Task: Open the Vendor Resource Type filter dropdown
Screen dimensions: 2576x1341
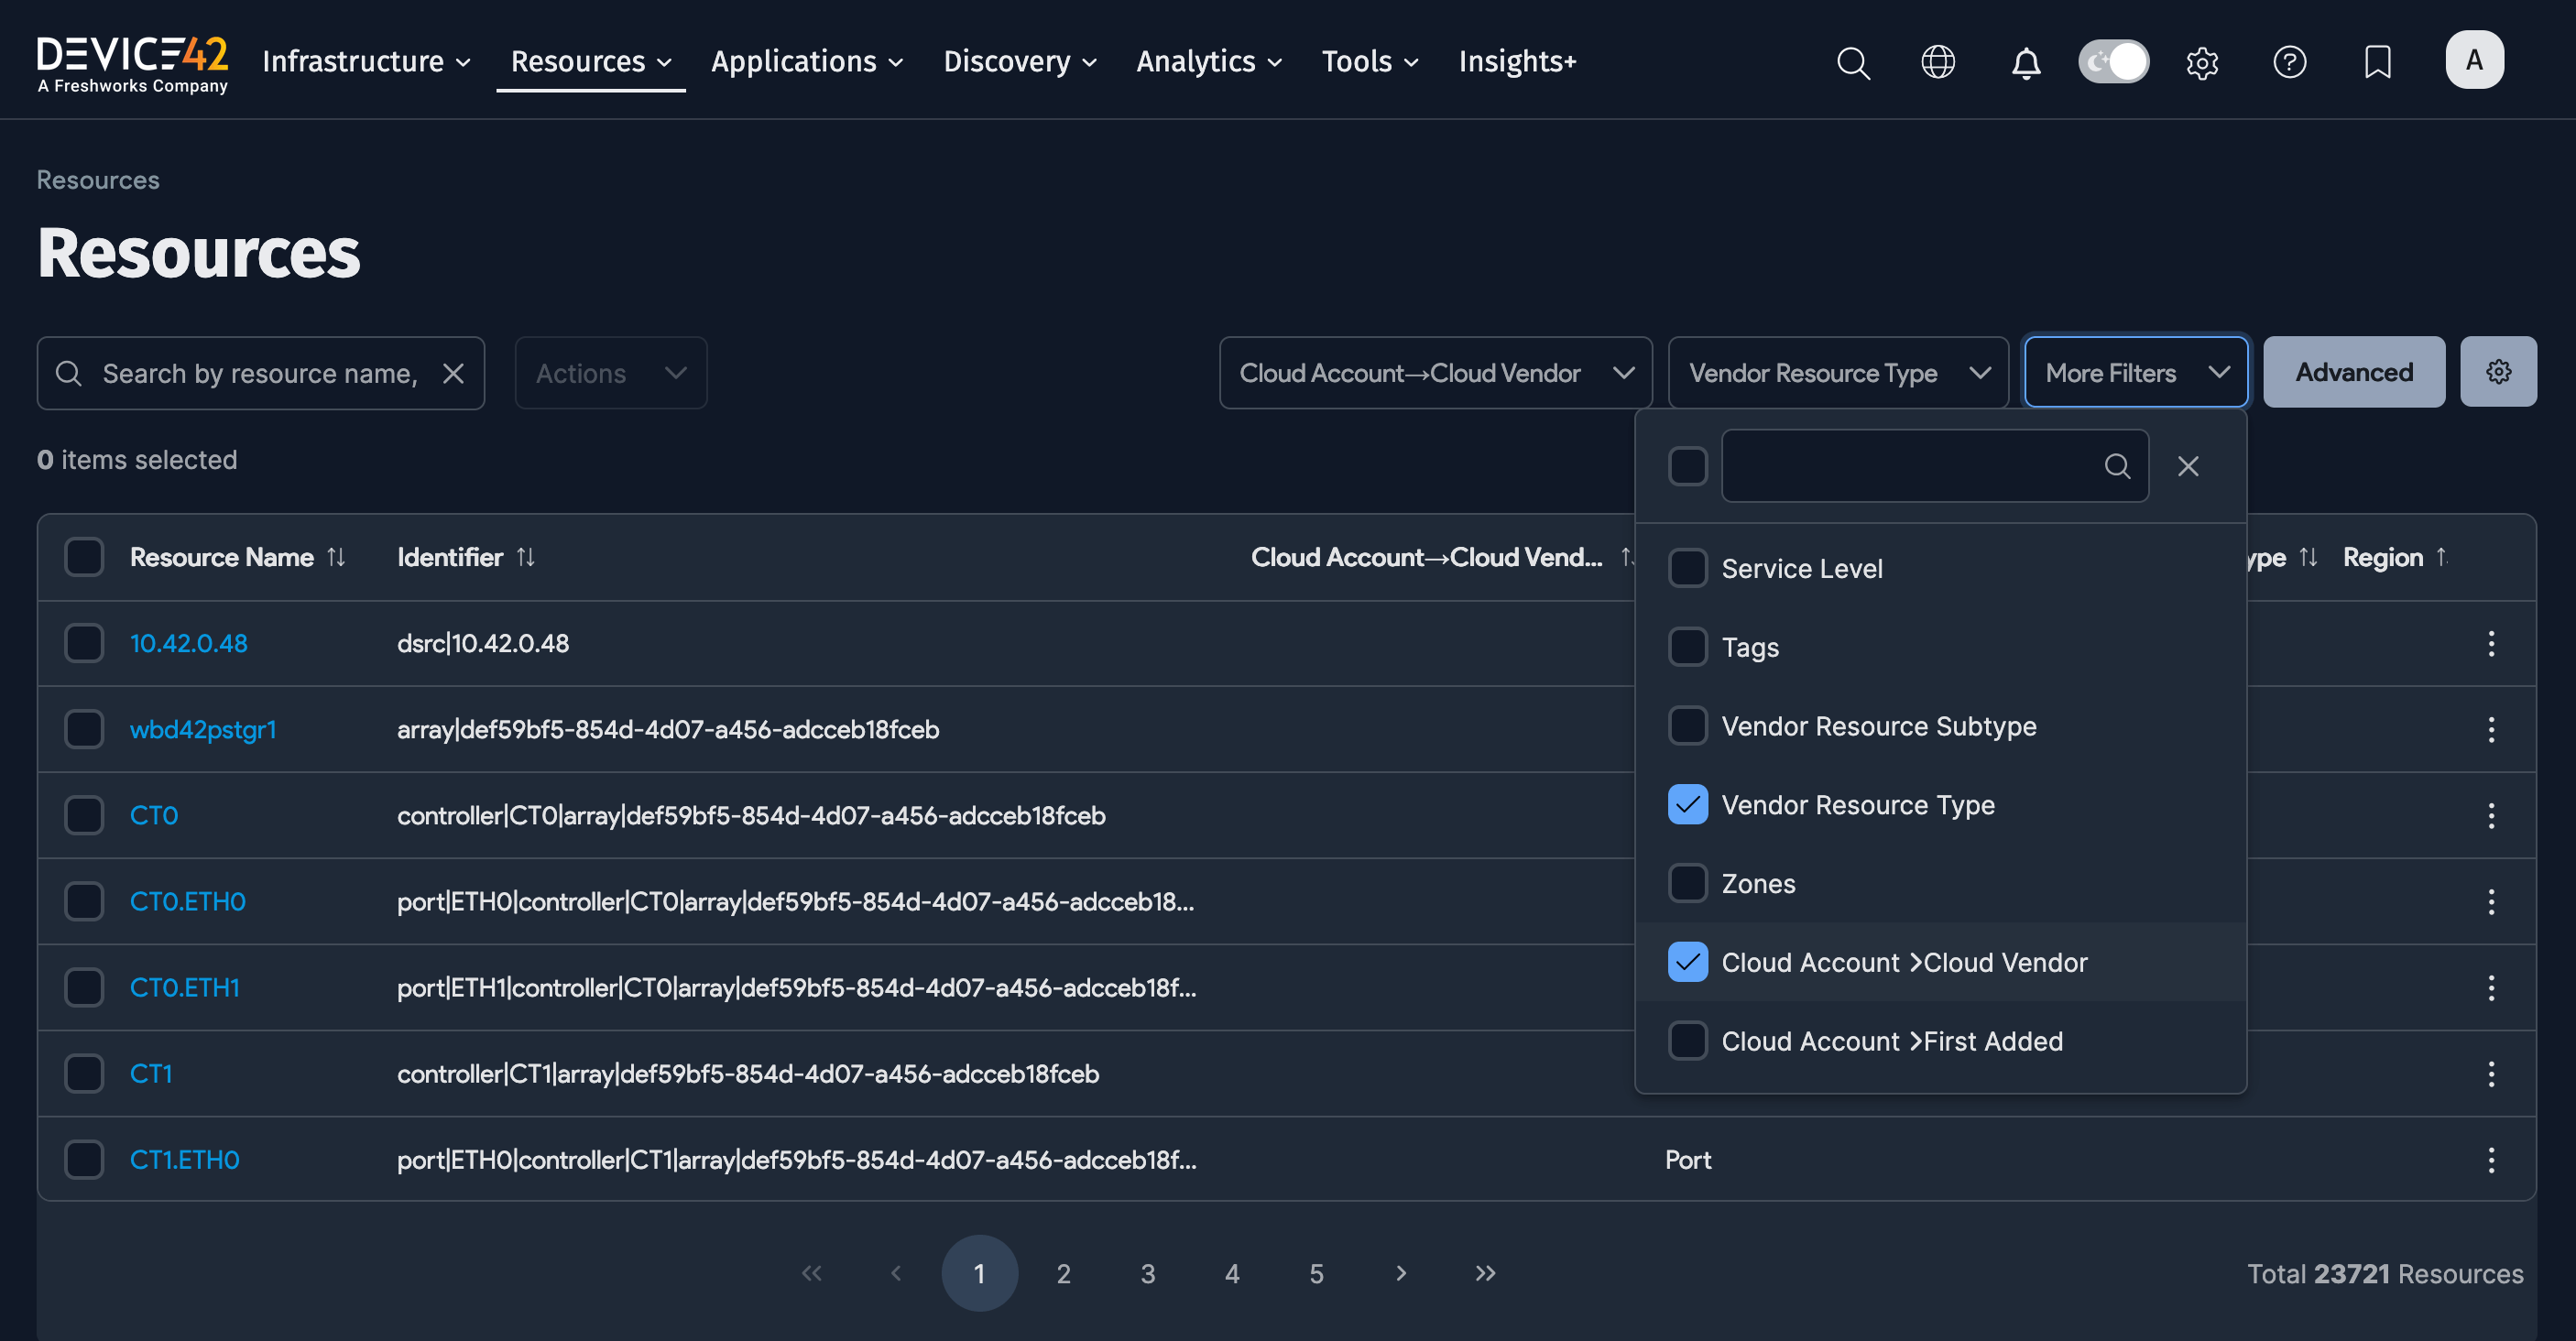Action: (1837, 373)
